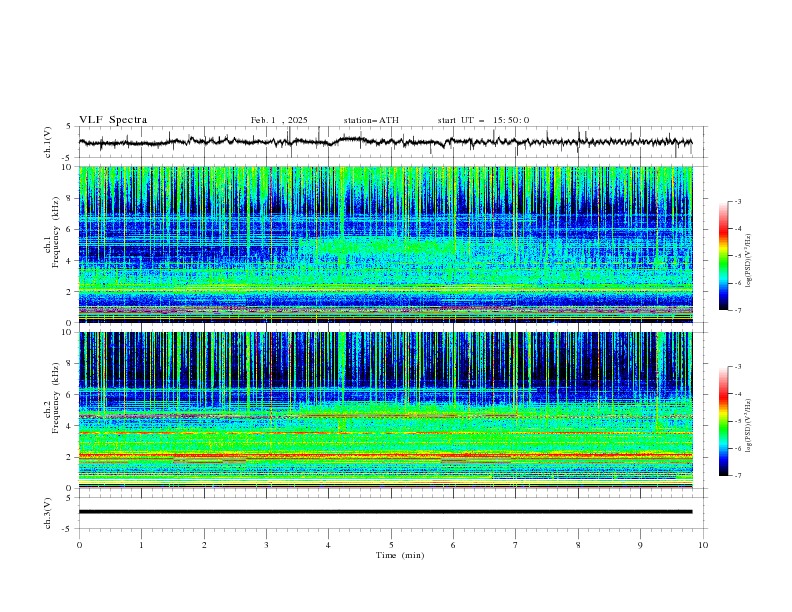
Task: Click the "Time (min)" axis title
Action: click(400, 555)
